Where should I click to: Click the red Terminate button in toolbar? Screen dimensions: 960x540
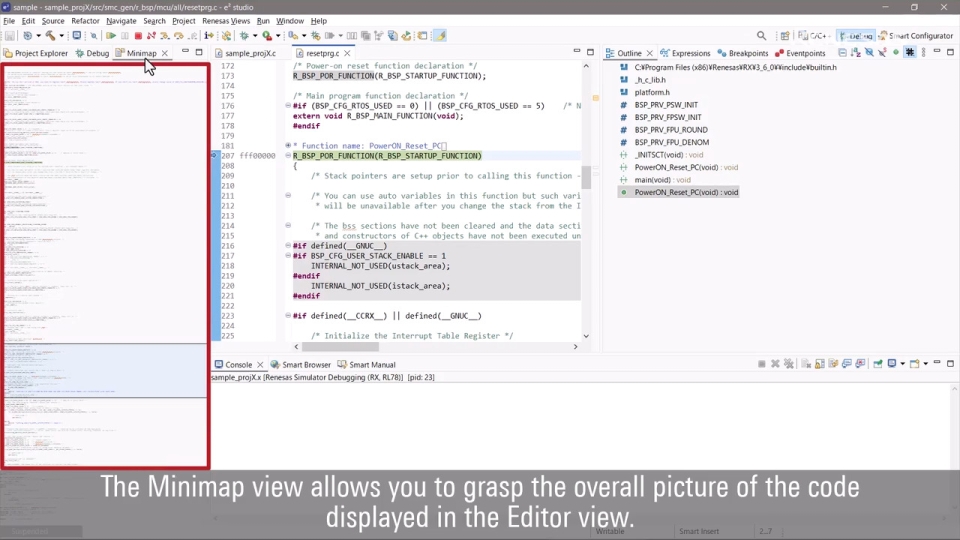pos(138,36)
